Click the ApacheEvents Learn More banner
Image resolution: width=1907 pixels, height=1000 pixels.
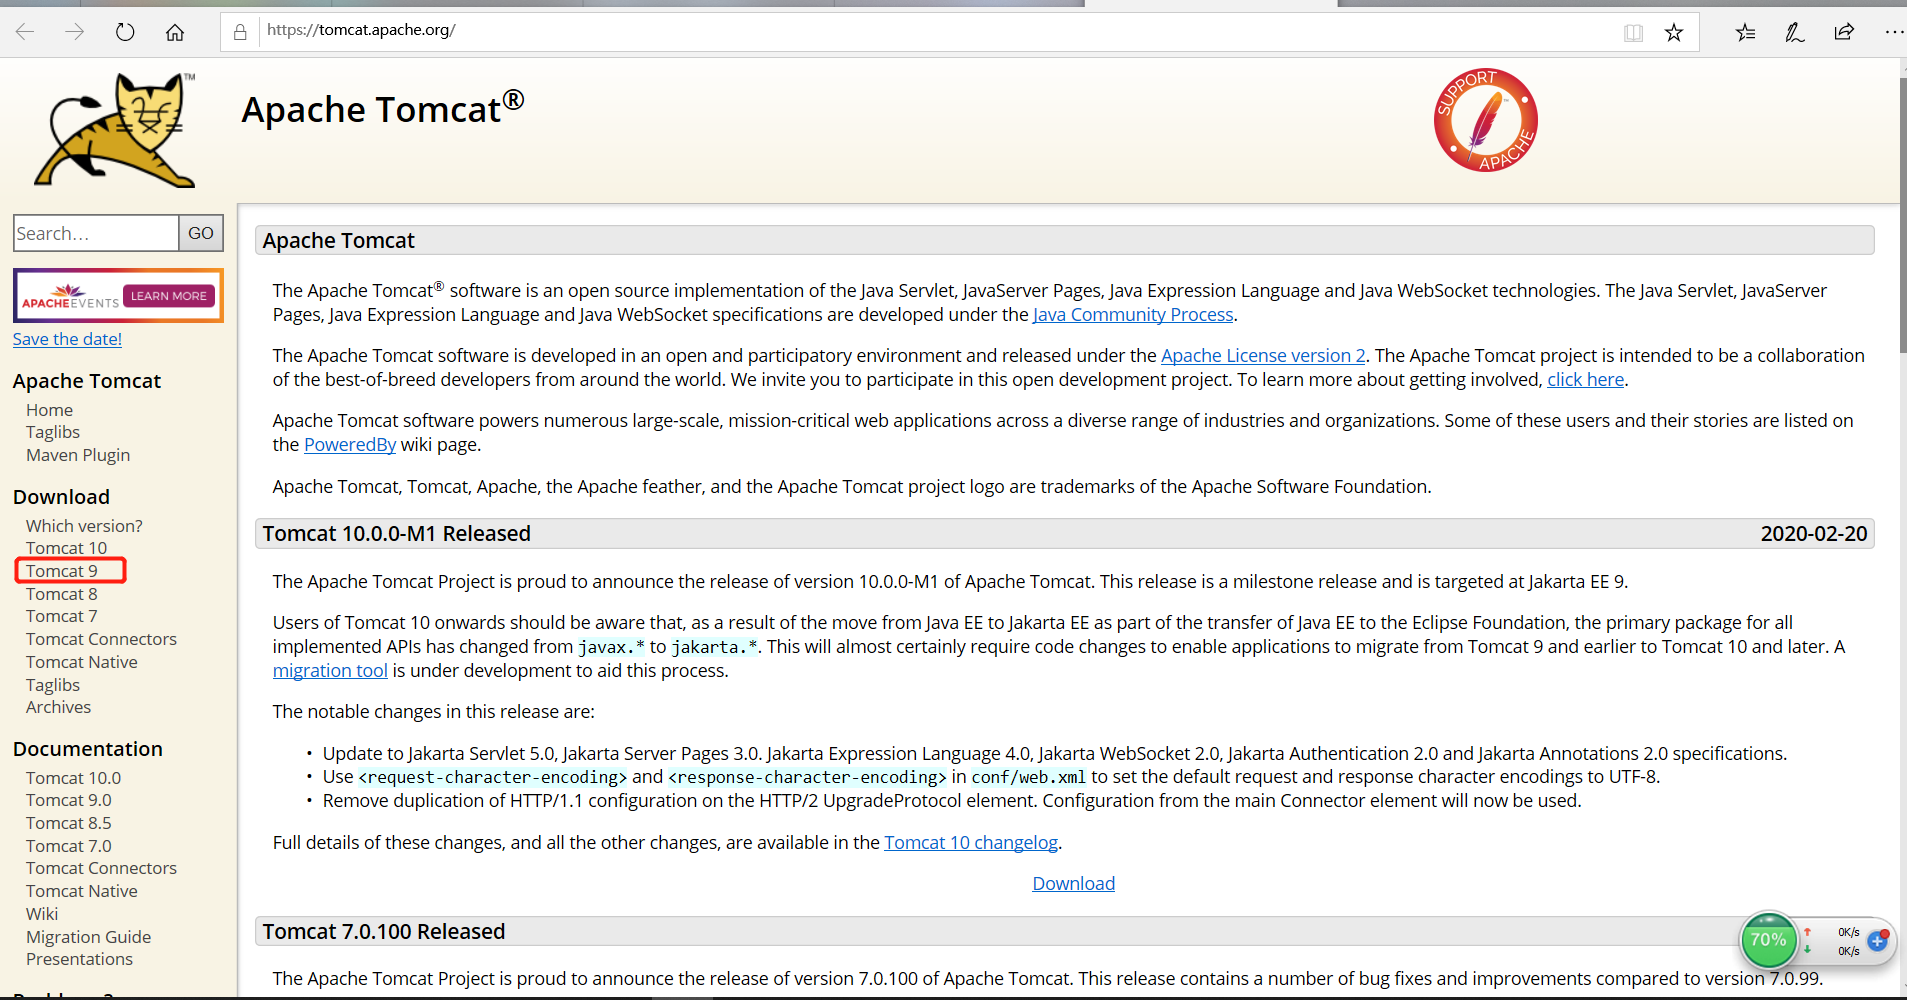pyautogui.click(x=118, y=296)
